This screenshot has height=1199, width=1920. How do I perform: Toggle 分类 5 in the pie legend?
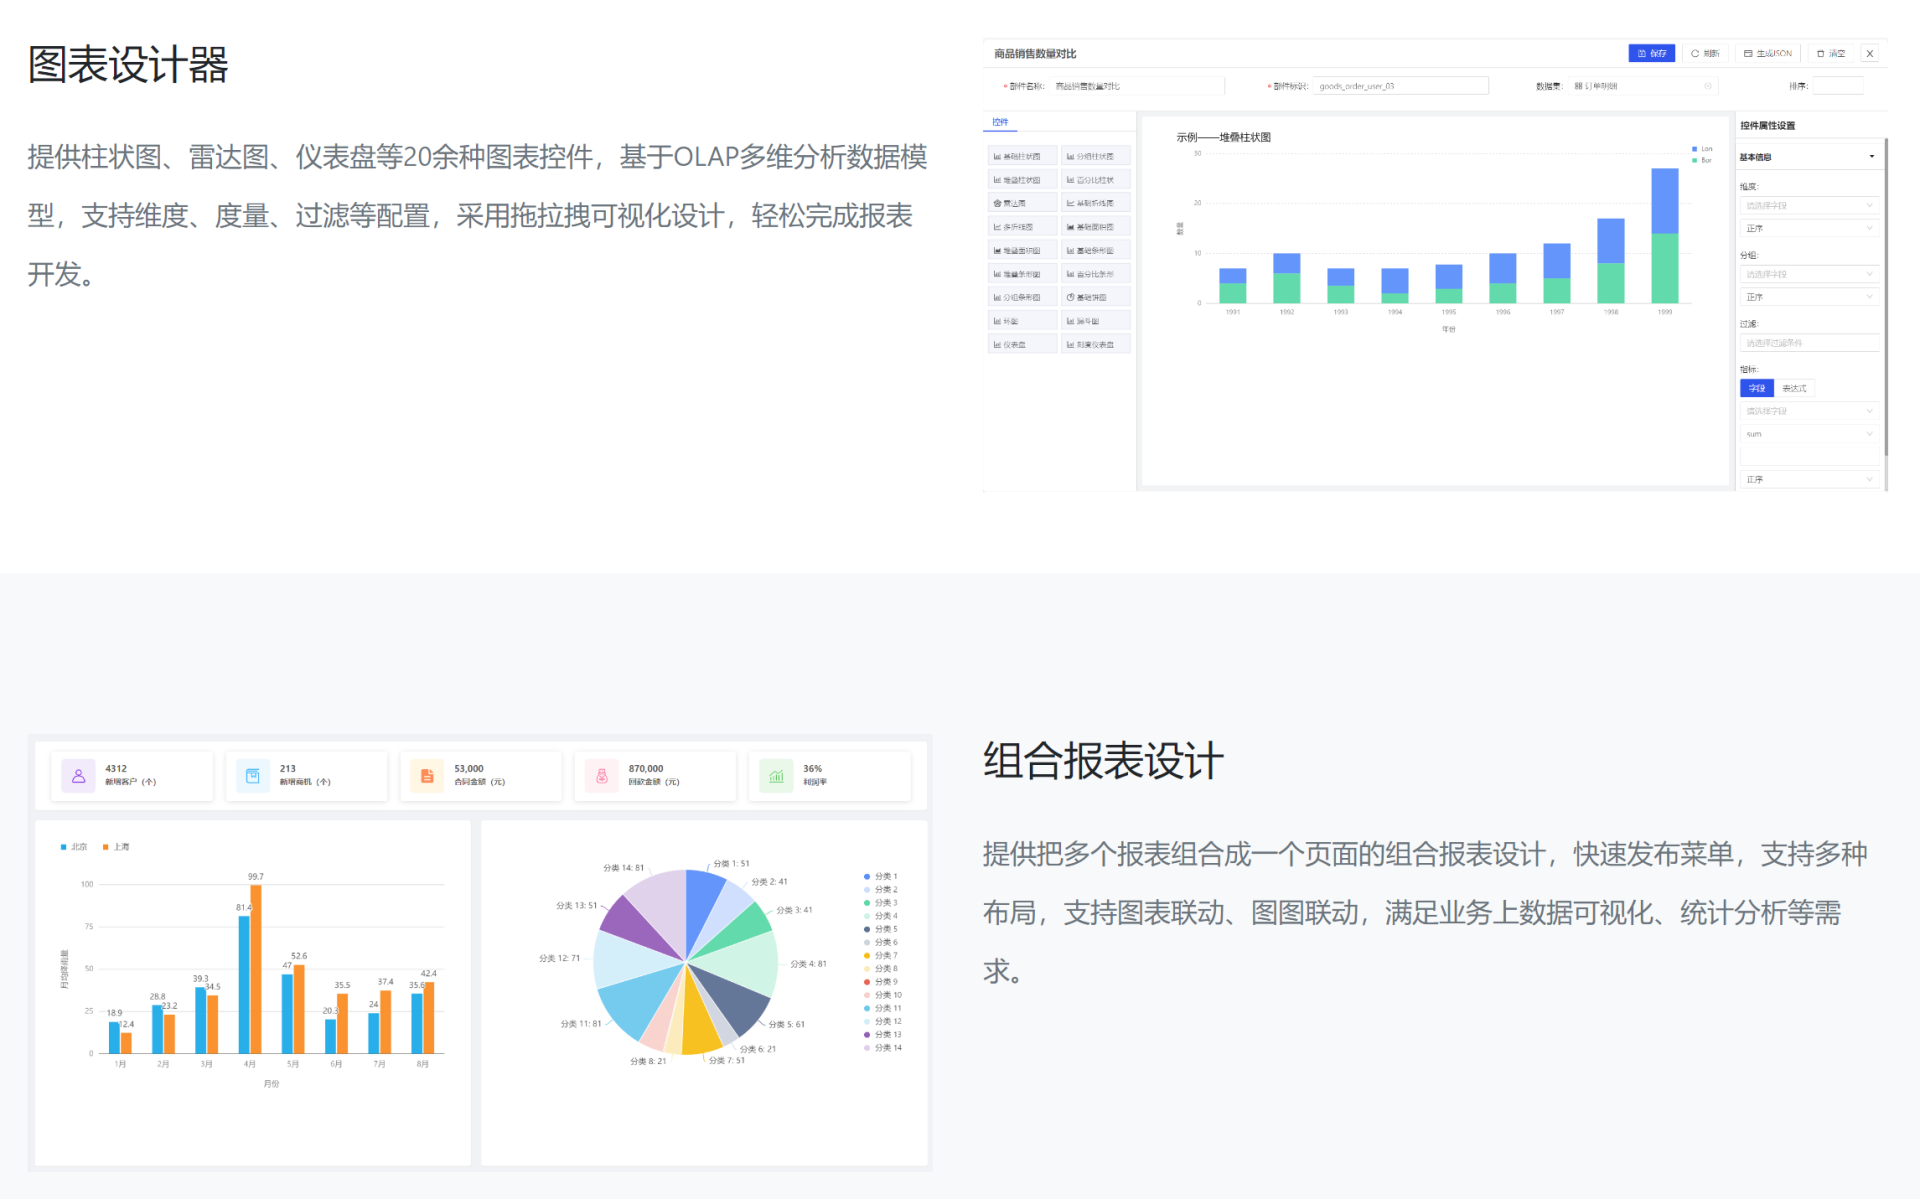tap(881, 929)
